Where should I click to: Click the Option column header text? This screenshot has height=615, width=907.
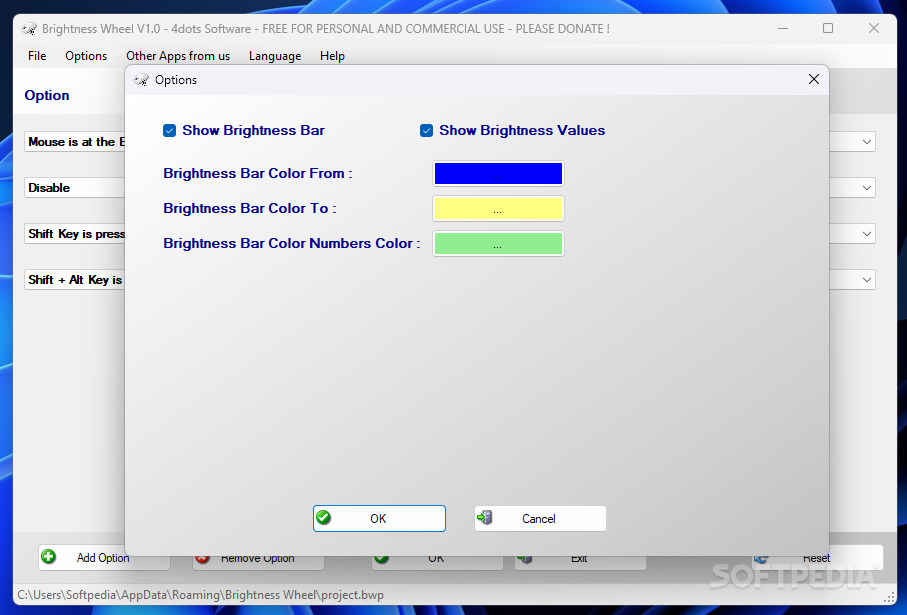[47, 95]
